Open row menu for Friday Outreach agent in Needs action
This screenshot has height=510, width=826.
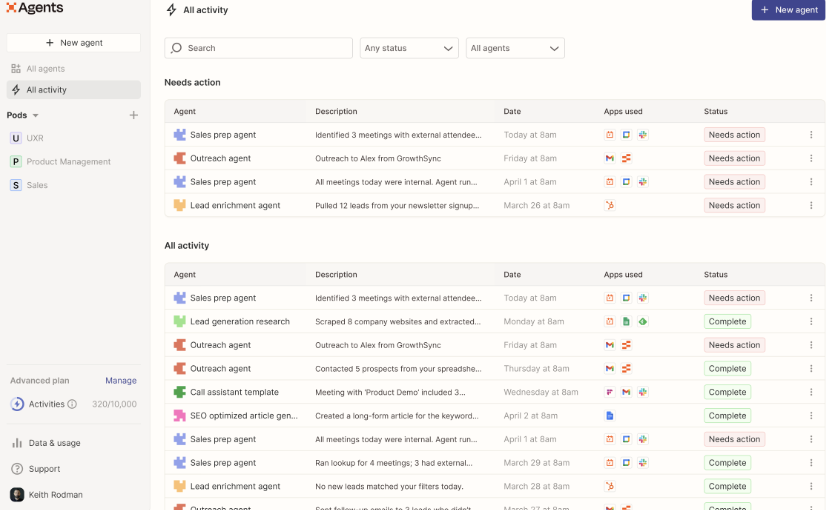(811, 158)
